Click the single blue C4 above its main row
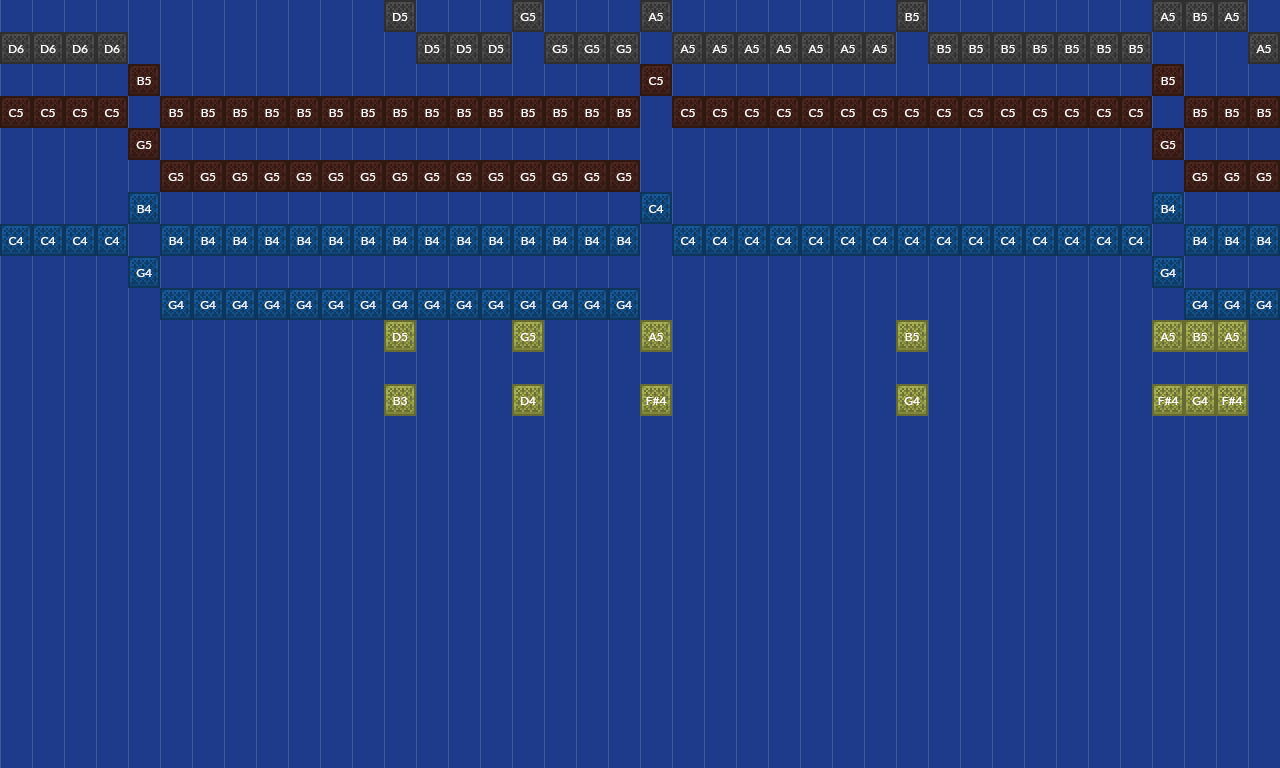 (x=656, y=208)
